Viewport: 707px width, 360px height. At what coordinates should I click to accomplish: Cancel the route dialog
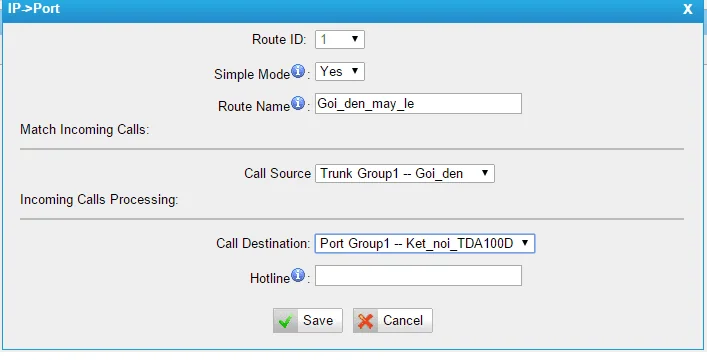point(393,320)
